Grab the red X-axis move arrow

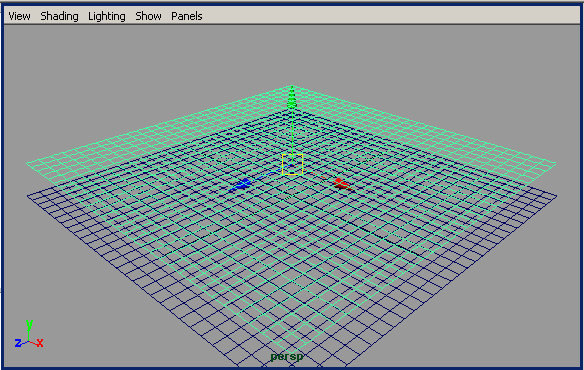pyautogui.click(x=342, y=184)
